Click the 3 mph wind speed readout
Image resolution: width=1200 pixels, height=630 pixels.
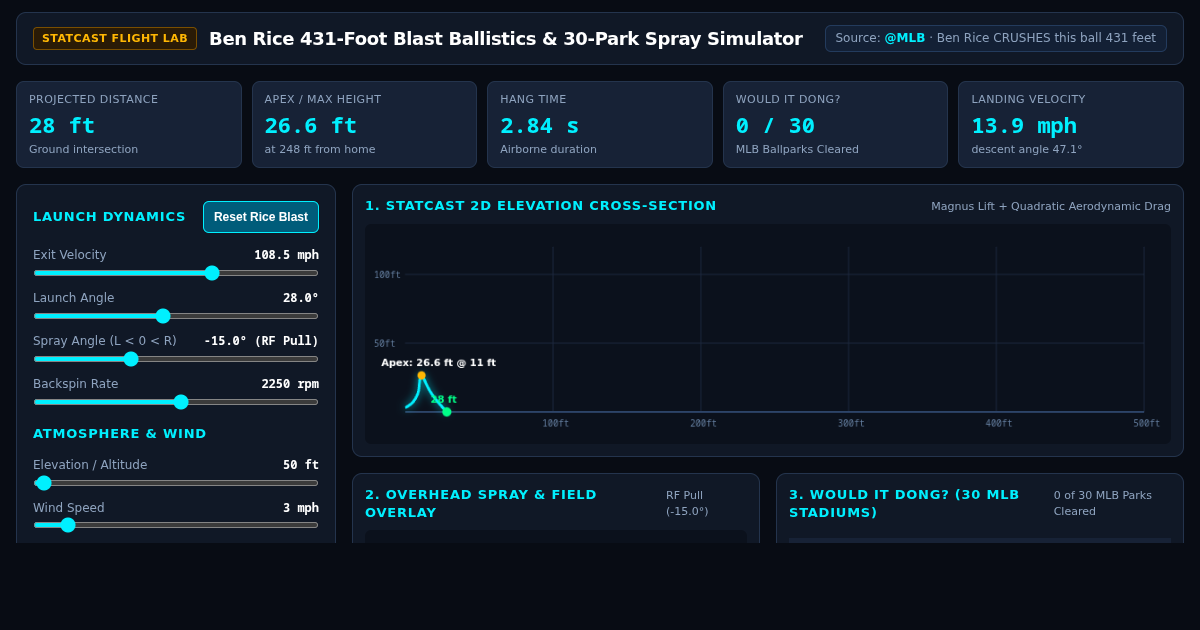(301, 508)
